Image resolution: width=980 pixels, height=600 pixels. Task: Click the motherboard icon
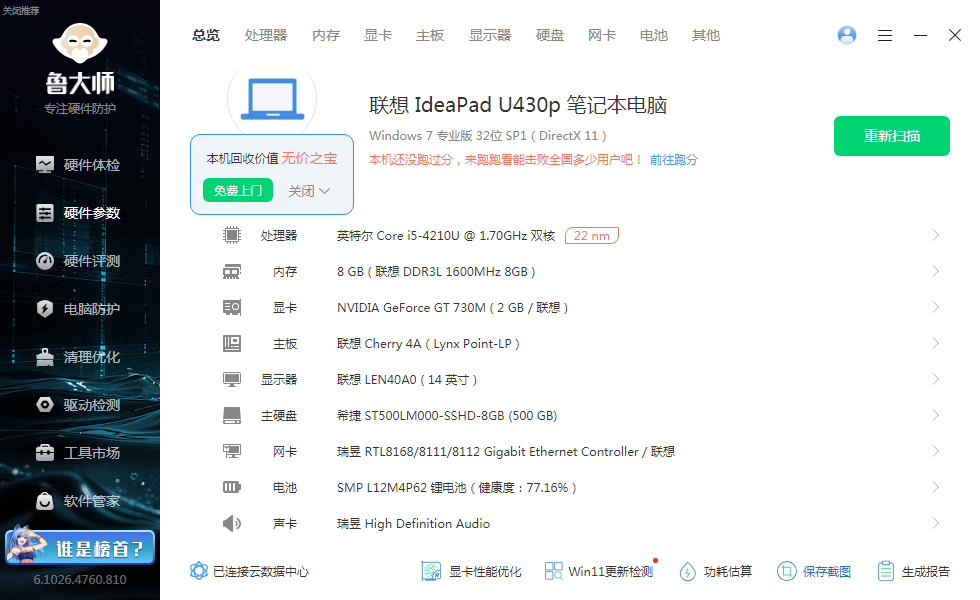click(232, 343)
